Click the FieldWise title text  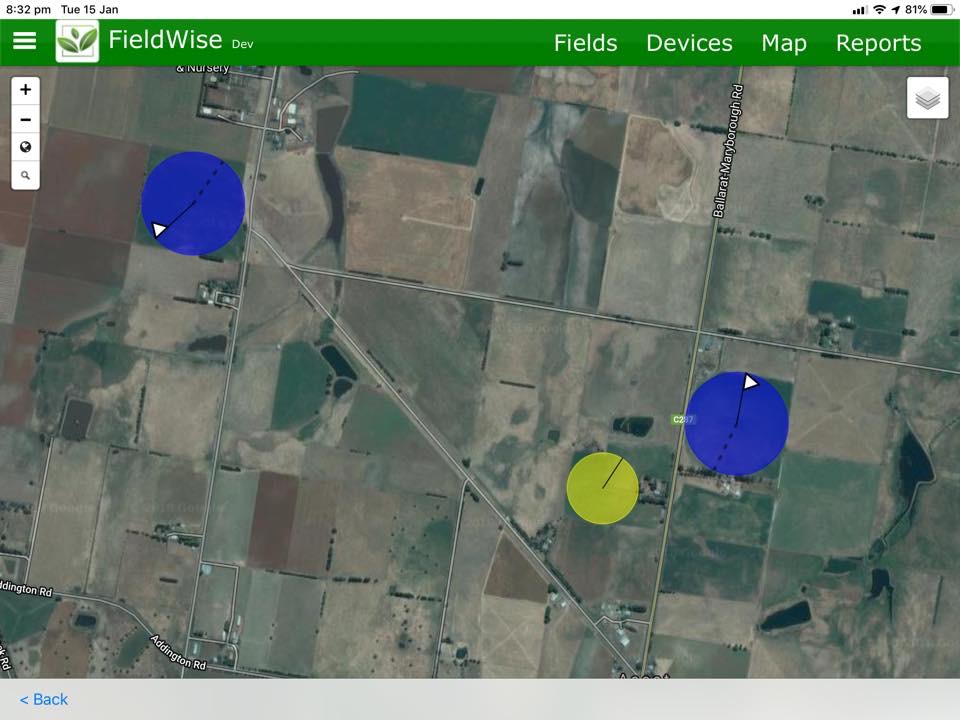pos(165,41)
